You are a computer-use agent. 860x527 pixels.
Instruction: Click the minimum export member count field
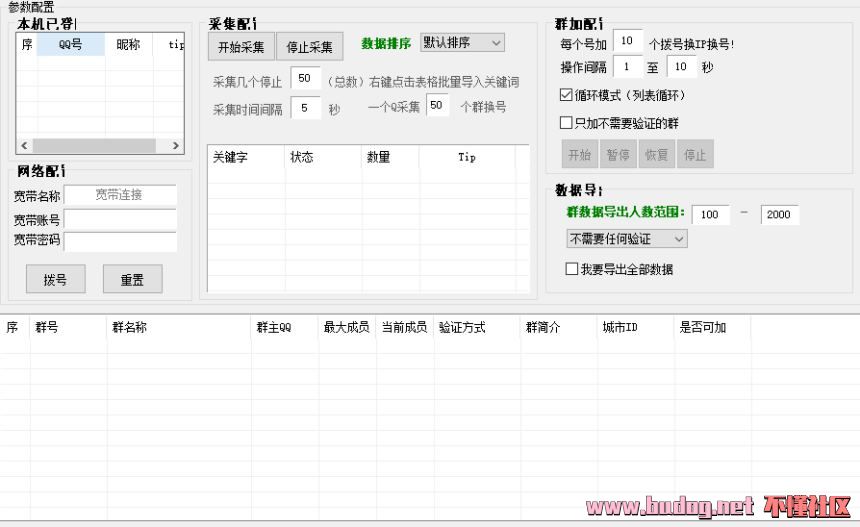point(710,215)
